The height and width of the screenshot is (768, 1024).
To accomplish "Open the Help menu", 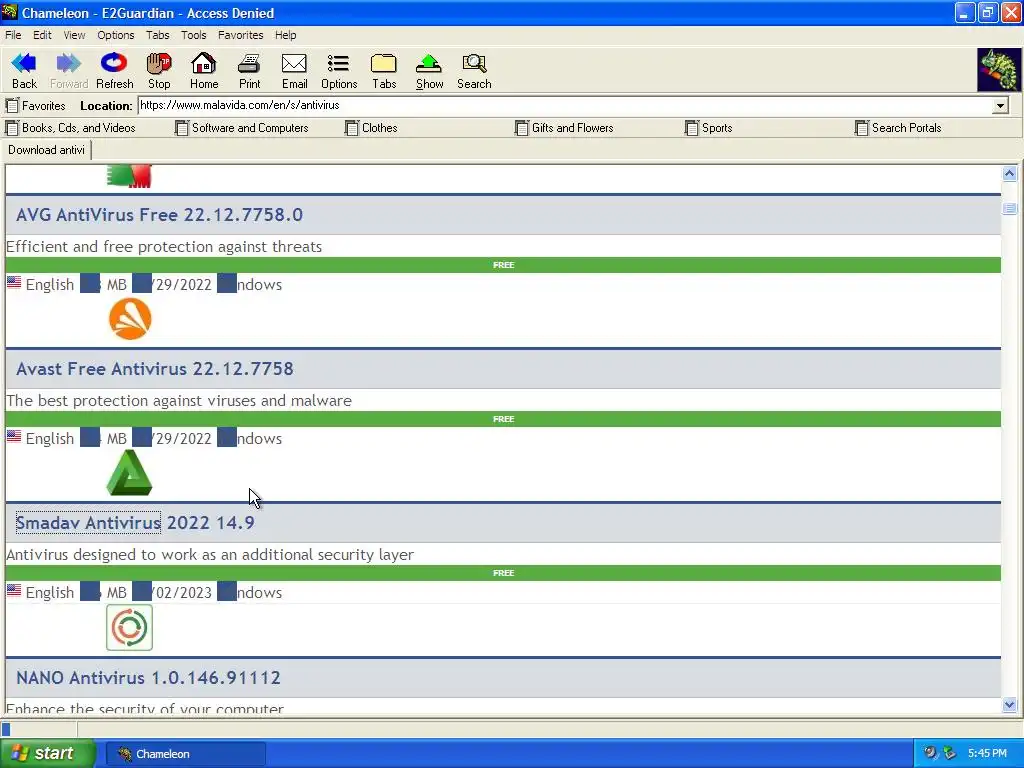I will [285, 35].
